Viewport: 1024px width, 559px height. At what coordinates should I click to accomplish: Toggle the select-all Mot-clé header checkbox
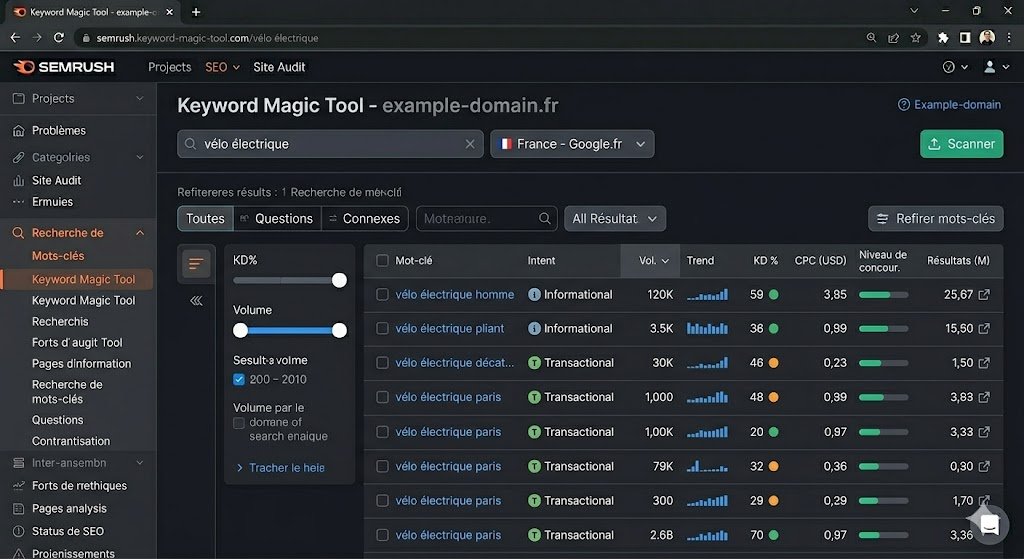point(383,261)
